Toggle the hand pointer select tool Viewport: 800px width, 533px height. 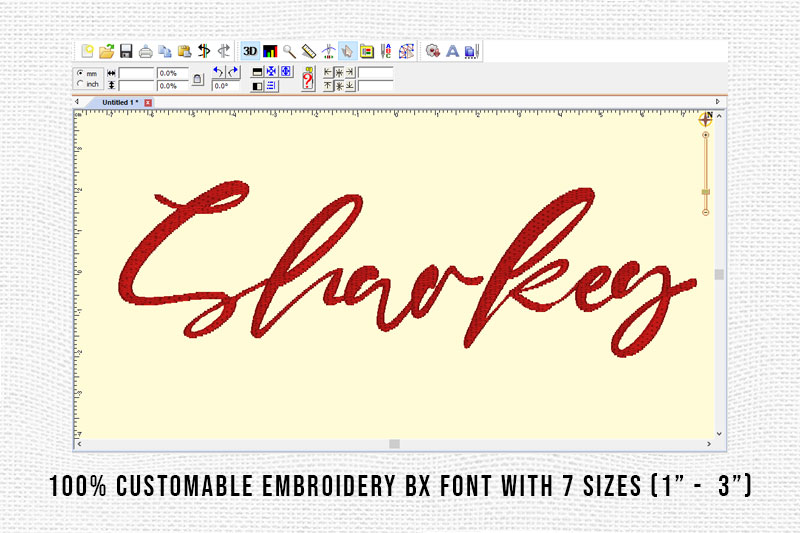pyautogui.click(x=347, y=51)
